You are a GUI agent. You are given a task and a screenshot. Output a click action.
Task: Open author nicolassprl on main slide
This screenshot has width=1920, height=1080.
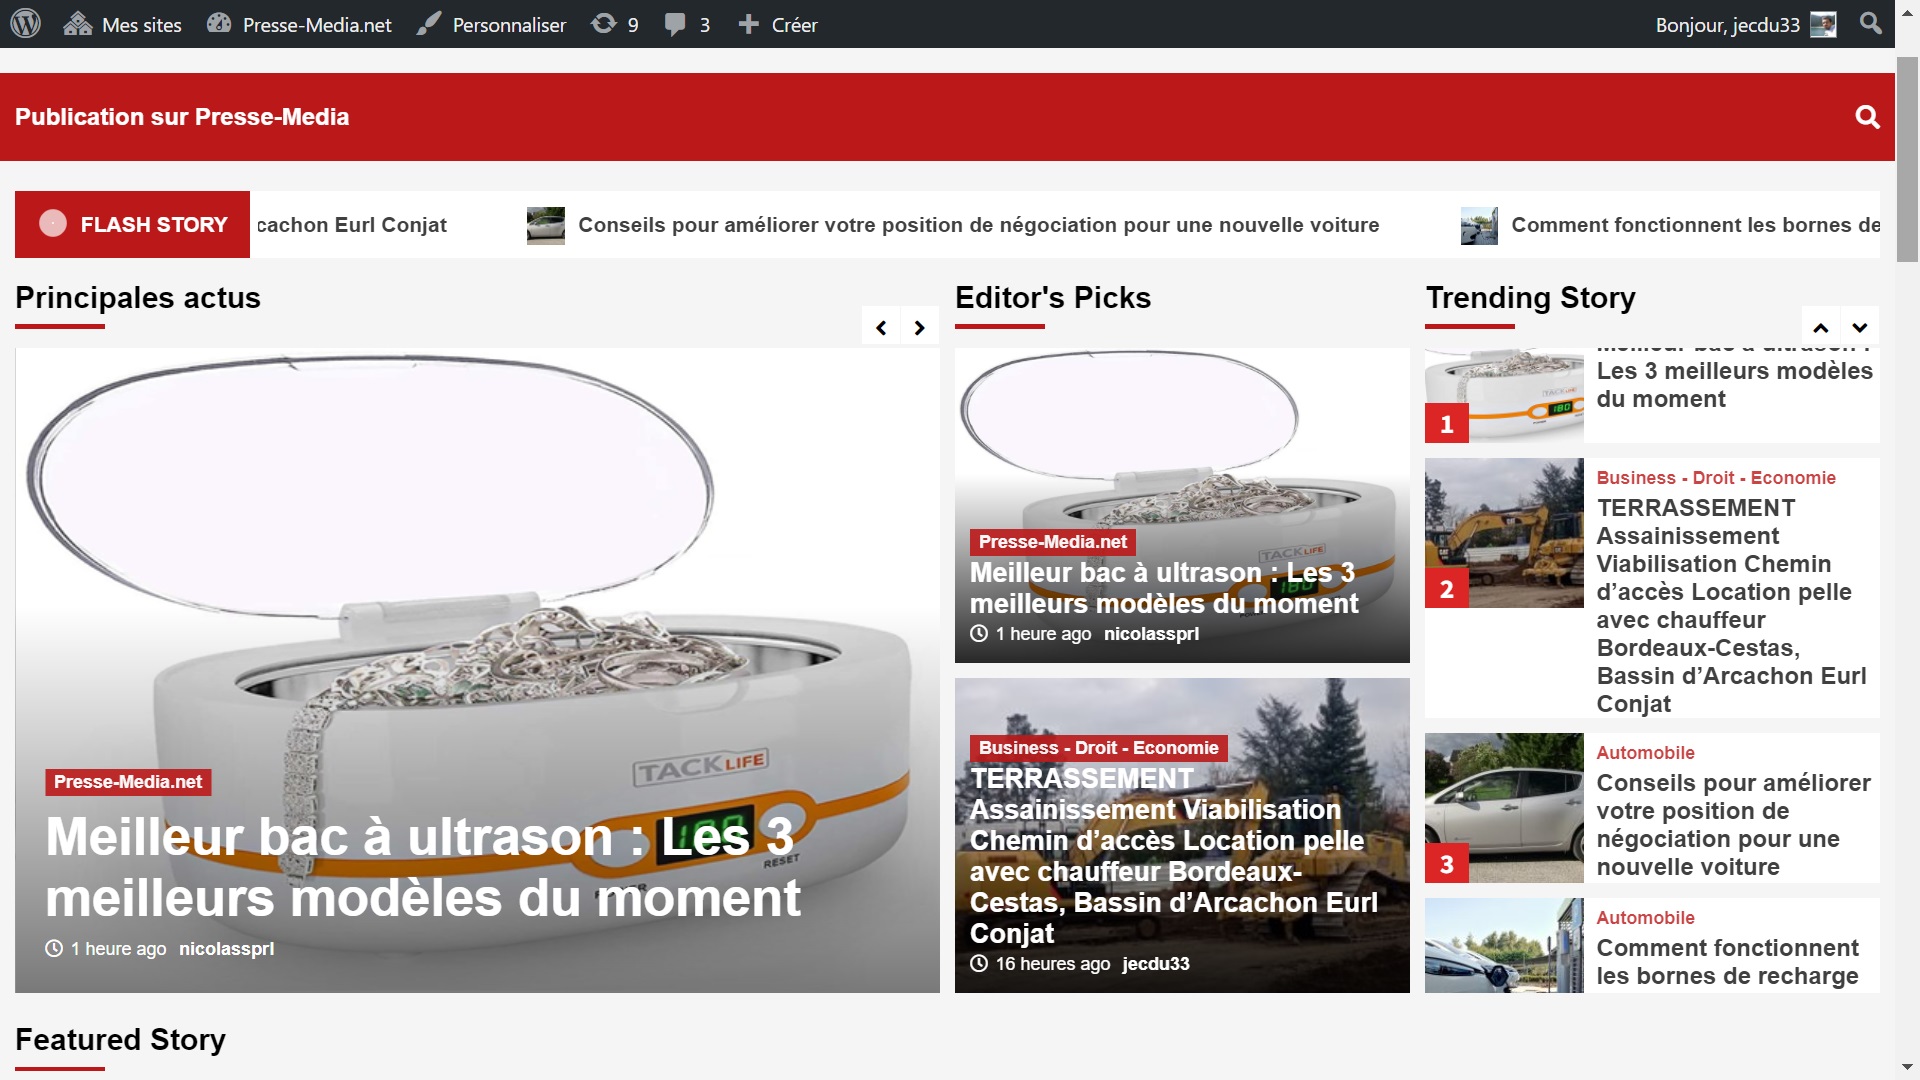(226, 949)
